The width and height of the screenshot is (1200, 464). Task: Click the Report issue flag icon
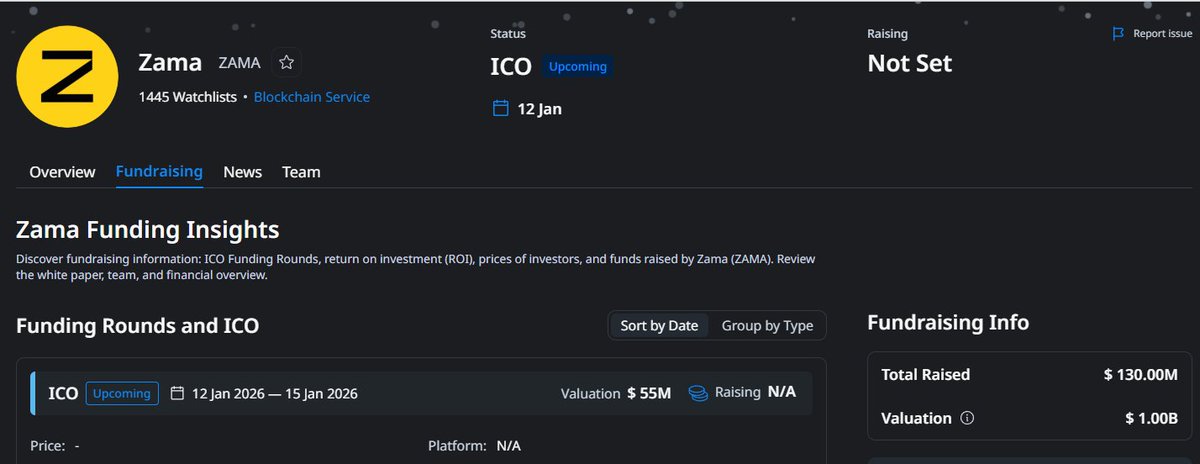point(1119,34)
